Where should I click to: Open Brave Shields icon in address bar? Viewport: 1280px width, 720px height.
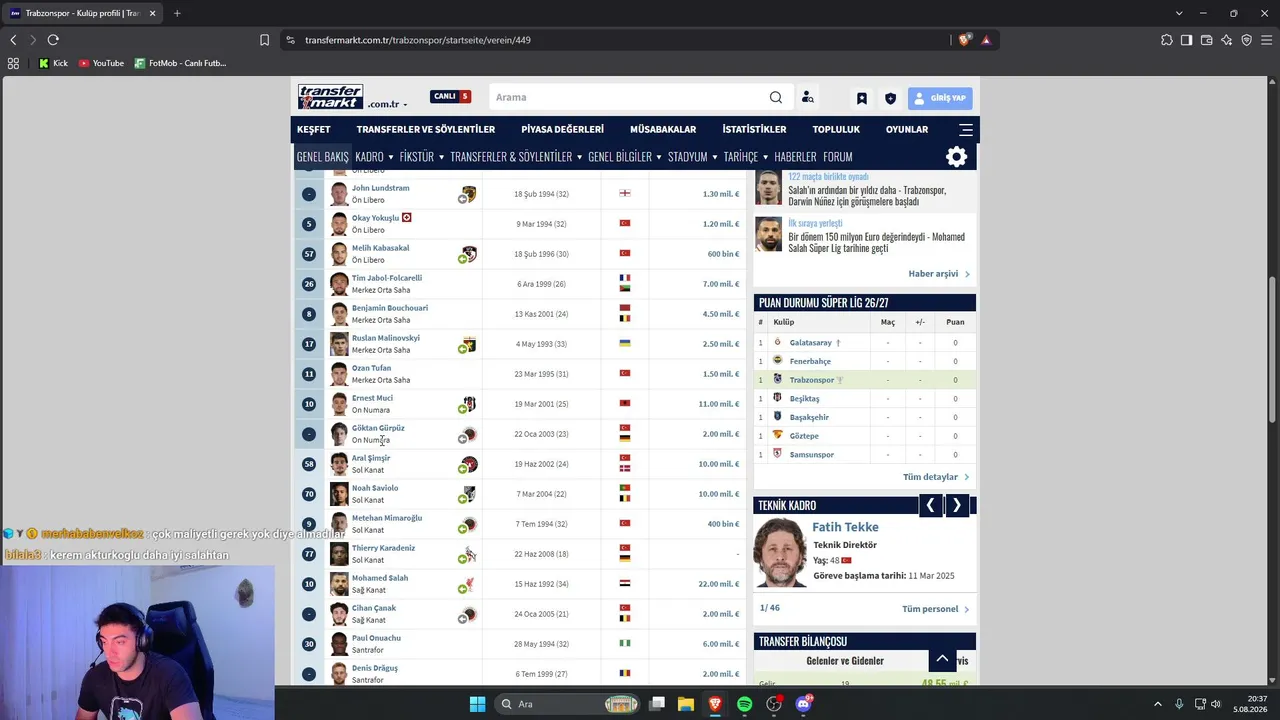click(x=964, y=40)
